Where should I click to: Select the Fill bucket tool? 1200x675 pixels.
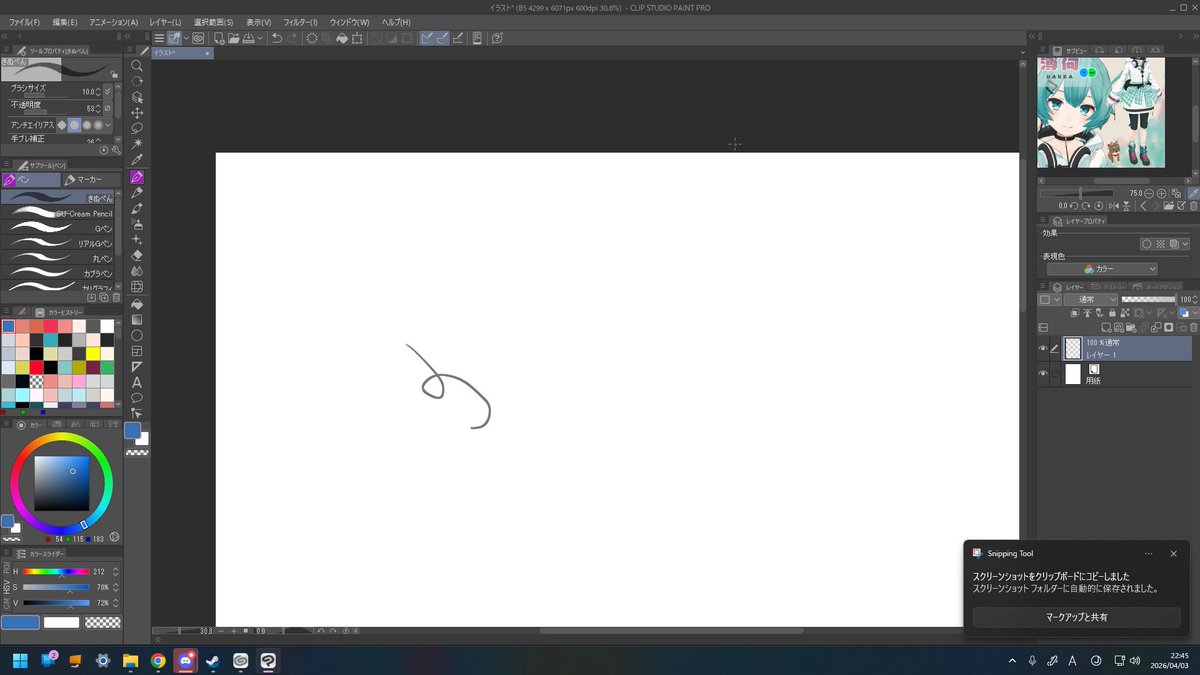(x=137, y=303)
